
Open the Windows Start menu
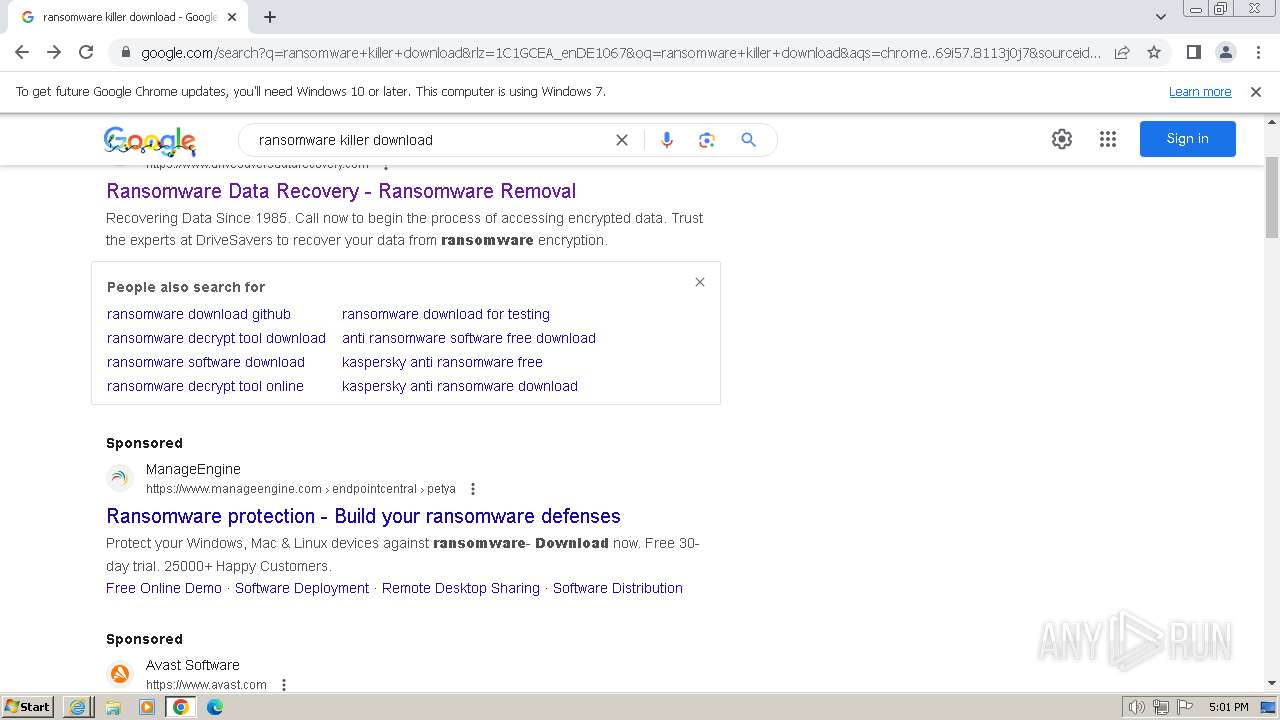tap(27, 706)
